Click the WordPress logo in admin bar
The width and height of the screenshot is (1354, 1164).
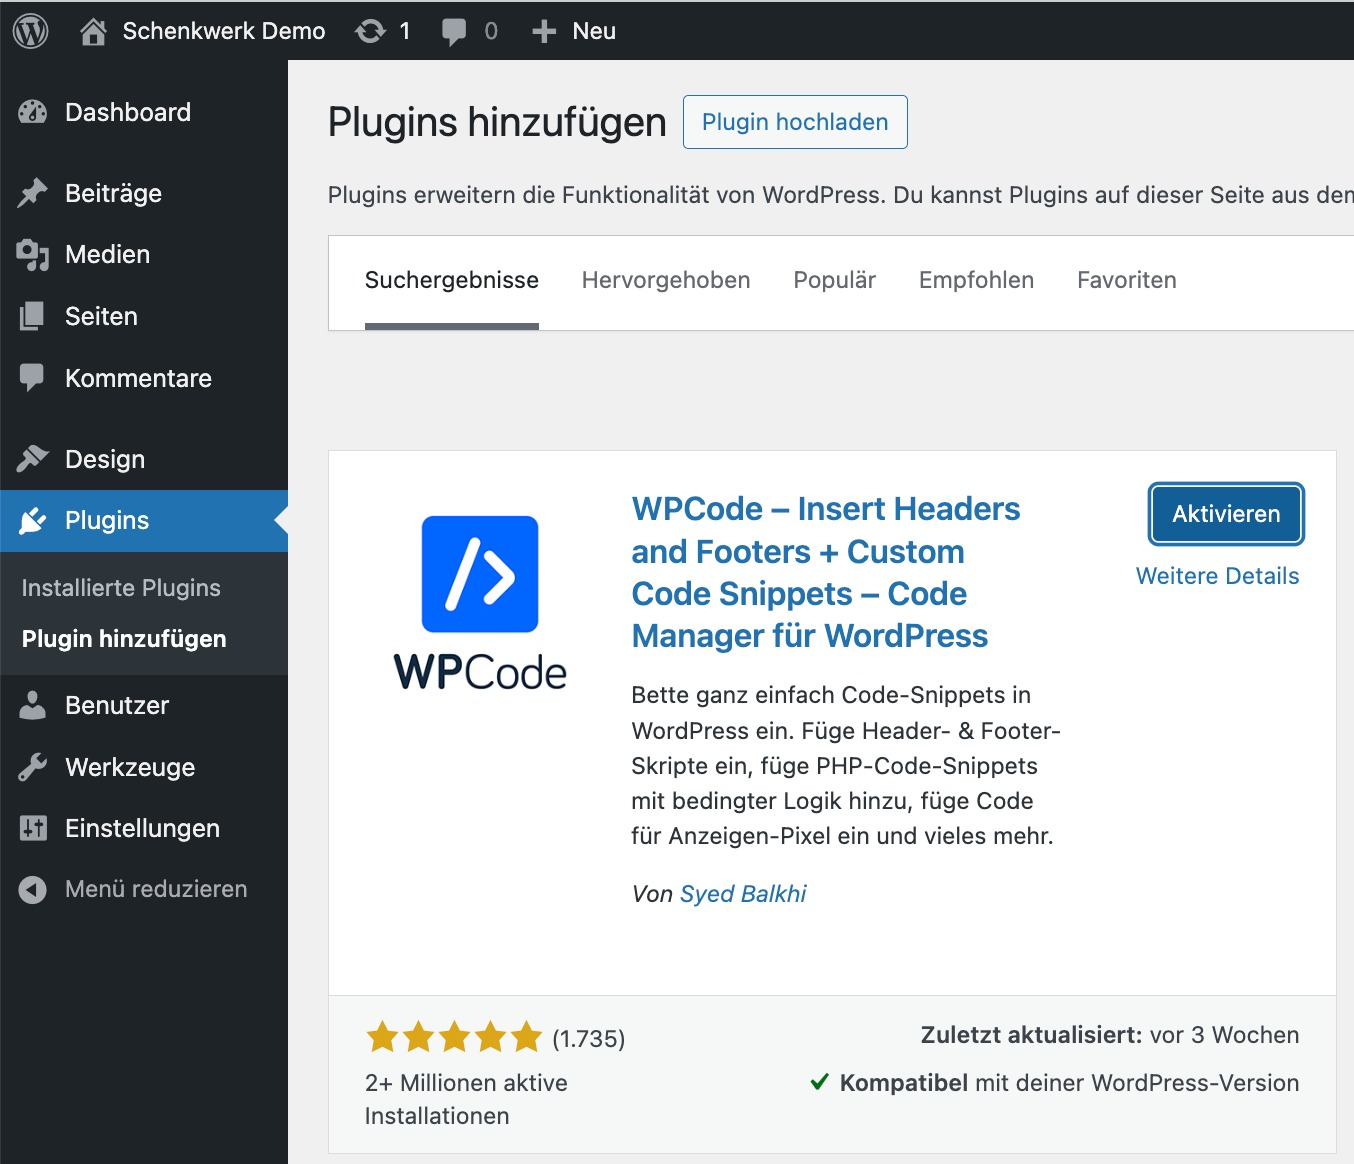click(x=31, y=31)
